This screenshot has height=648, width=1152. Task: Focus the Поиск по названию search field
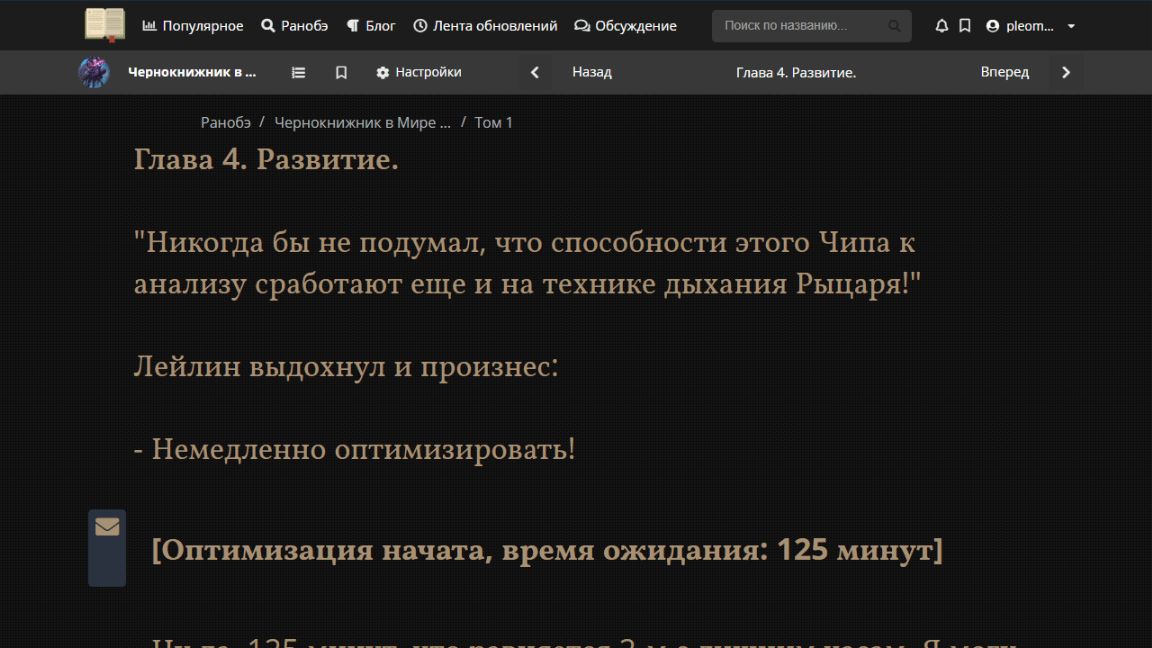point(811,26)
